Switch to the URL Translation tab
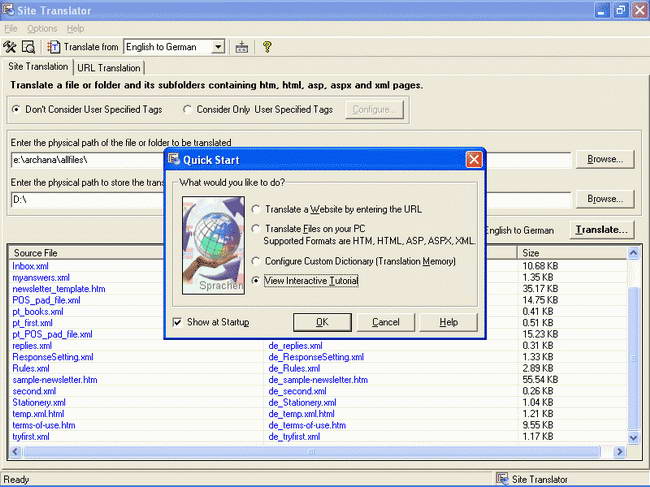This screenshot has height=487, width=650. click(109, 68)
